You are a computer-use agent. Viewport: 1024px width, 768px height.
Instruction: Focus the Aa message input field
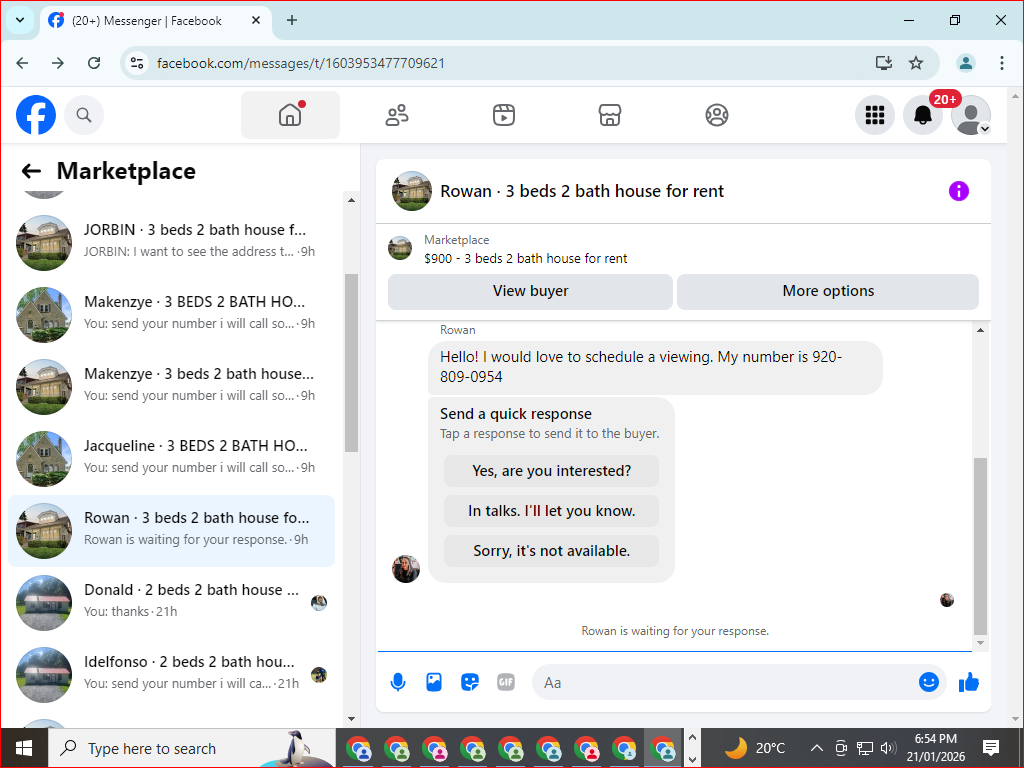pos(725,682)
